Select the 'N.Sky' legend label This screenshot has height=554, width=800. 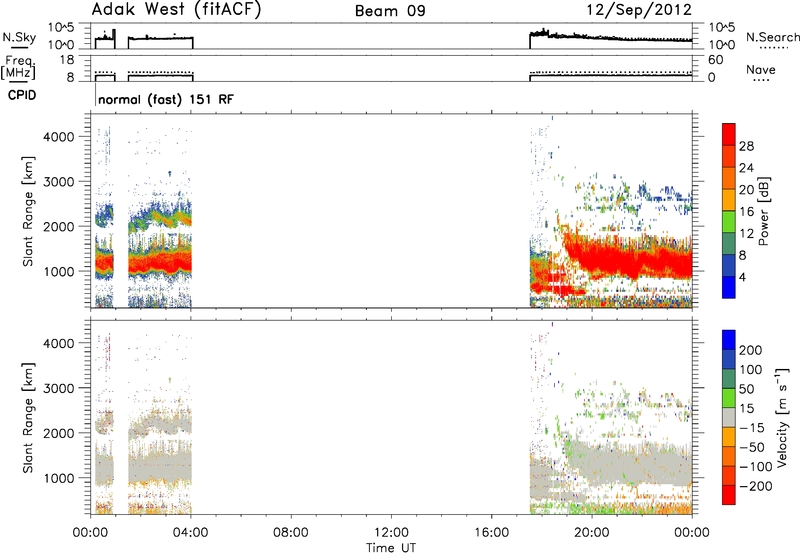[x=19, y=37]
